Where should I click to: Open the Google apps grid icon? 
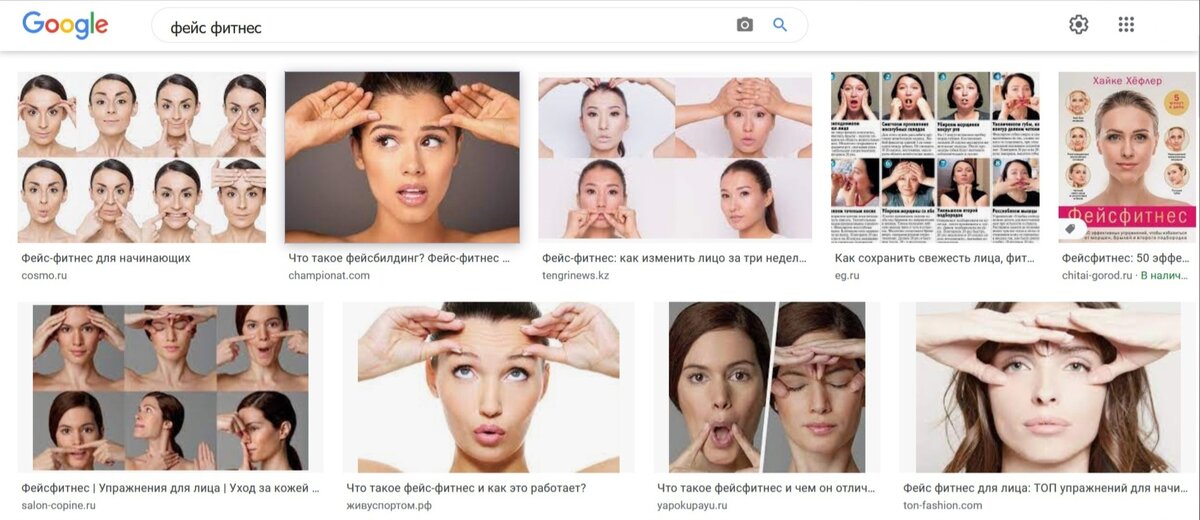(x=1126, y=25)
